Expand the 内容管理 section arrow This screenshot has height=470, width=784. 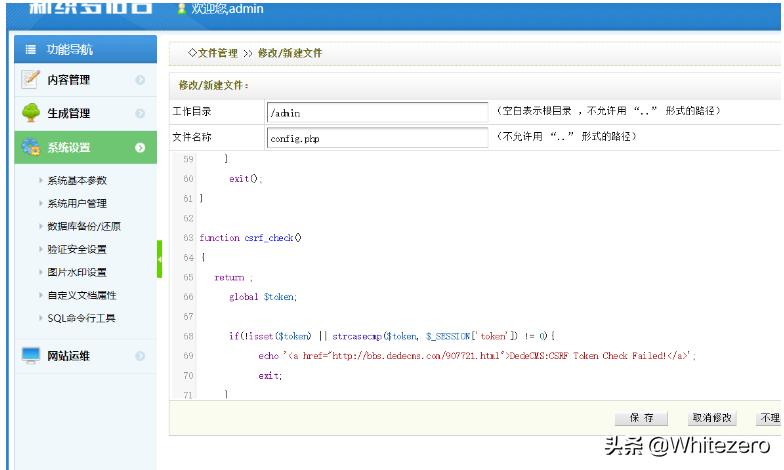pos(140,80)
